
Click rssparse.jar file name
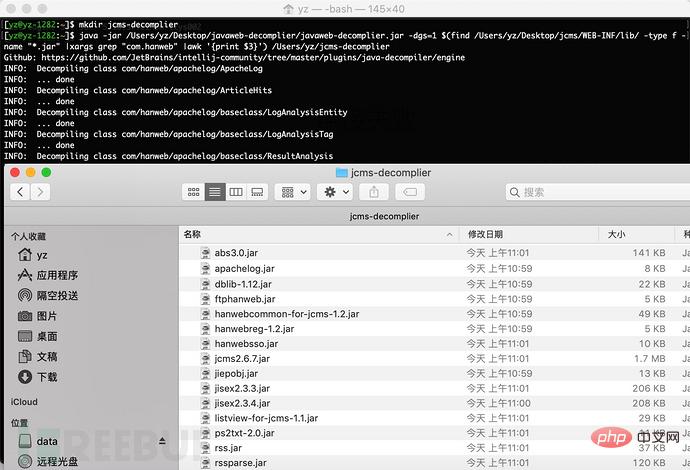[x=241, y=463]
